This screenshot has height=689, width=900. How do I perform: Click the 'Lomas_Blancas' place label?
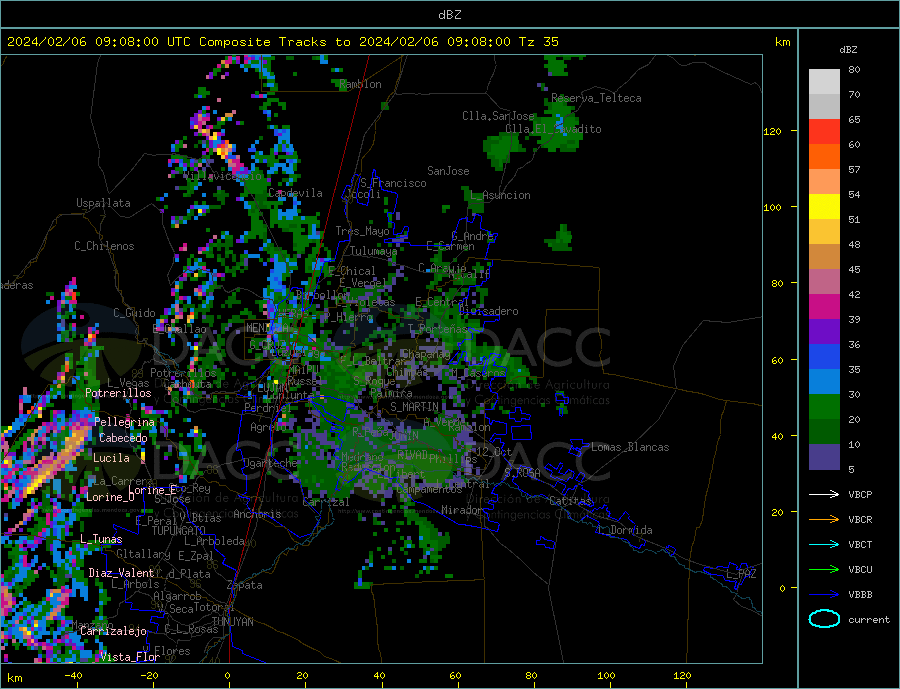coord(630,447)
